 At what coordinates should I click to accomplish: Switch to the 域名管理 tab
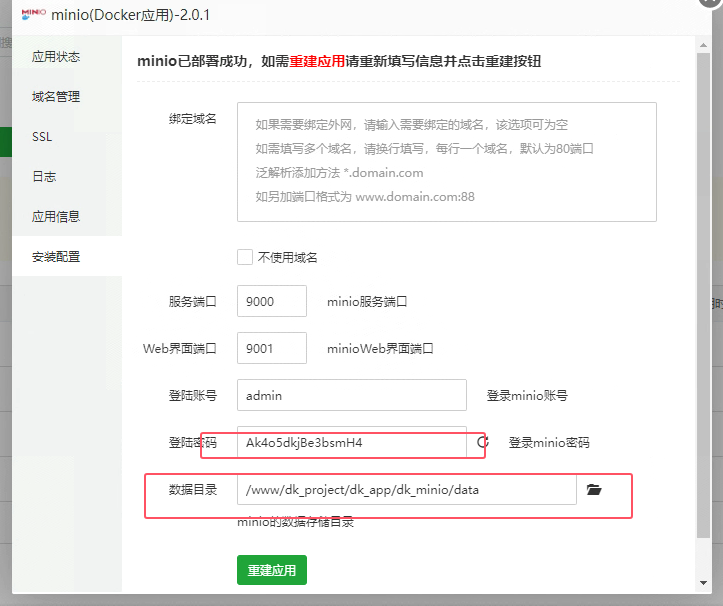point(67,96)
